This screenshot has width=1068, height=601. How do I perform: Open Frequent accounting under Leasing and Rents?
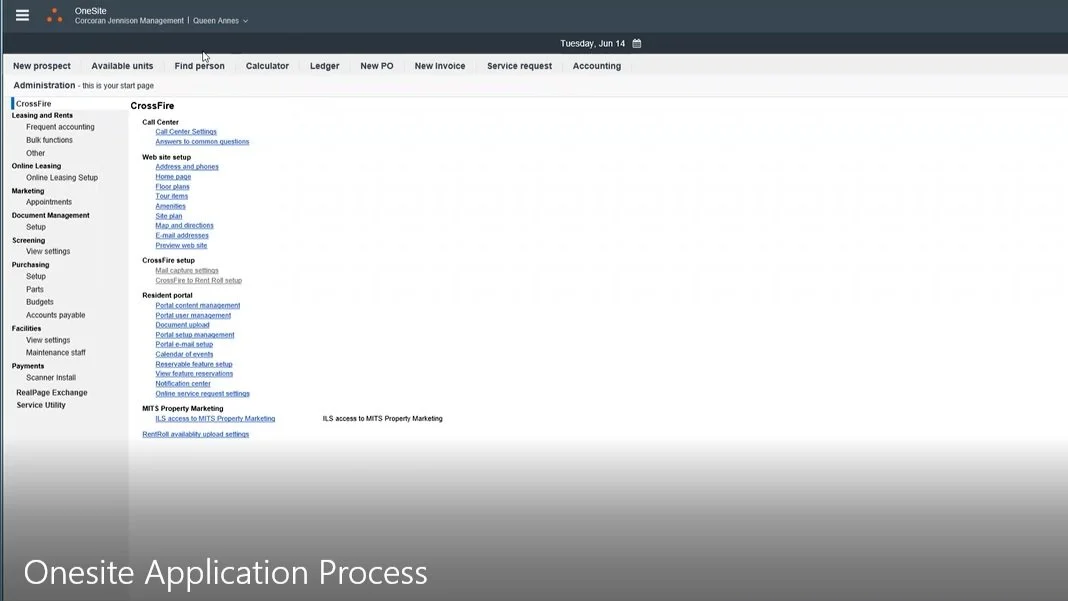(x=60, y=127)
